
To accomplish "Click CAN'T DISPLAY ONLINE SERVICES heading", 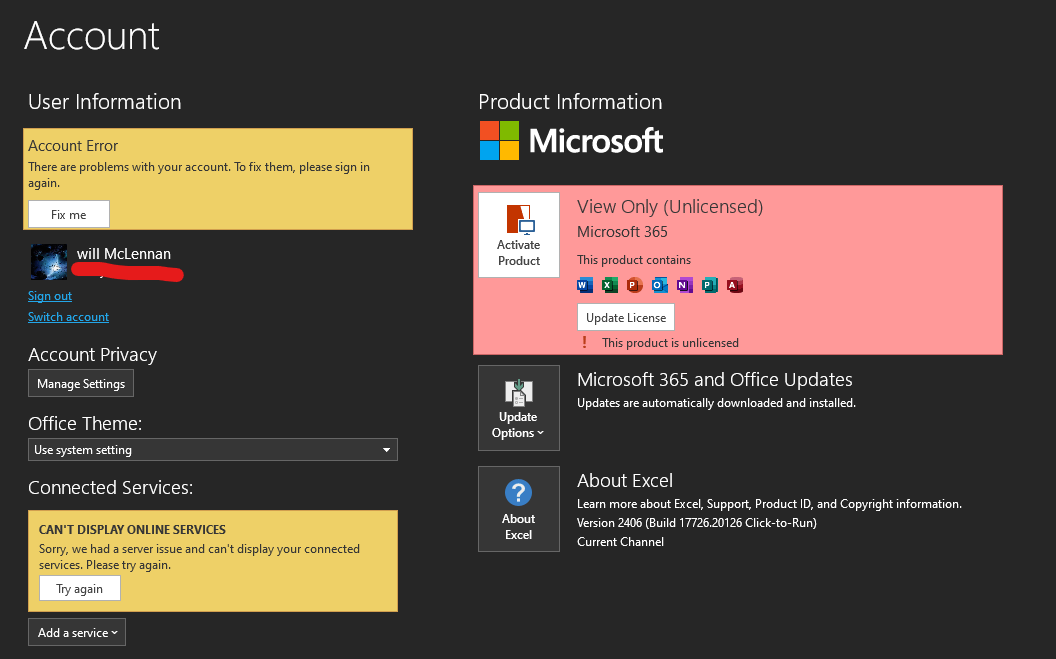I will pyautogui.click(x=132, y=530).
